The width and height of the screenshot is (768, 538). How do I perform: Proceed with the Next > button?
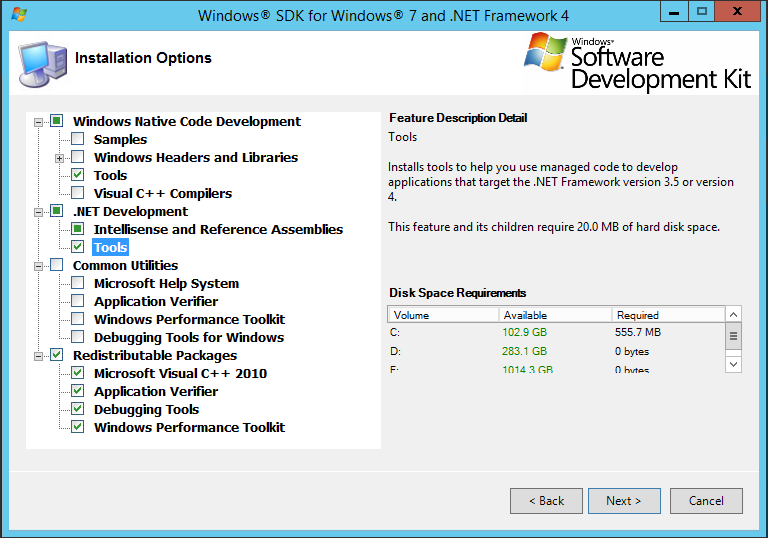click(x=624, y=501)
